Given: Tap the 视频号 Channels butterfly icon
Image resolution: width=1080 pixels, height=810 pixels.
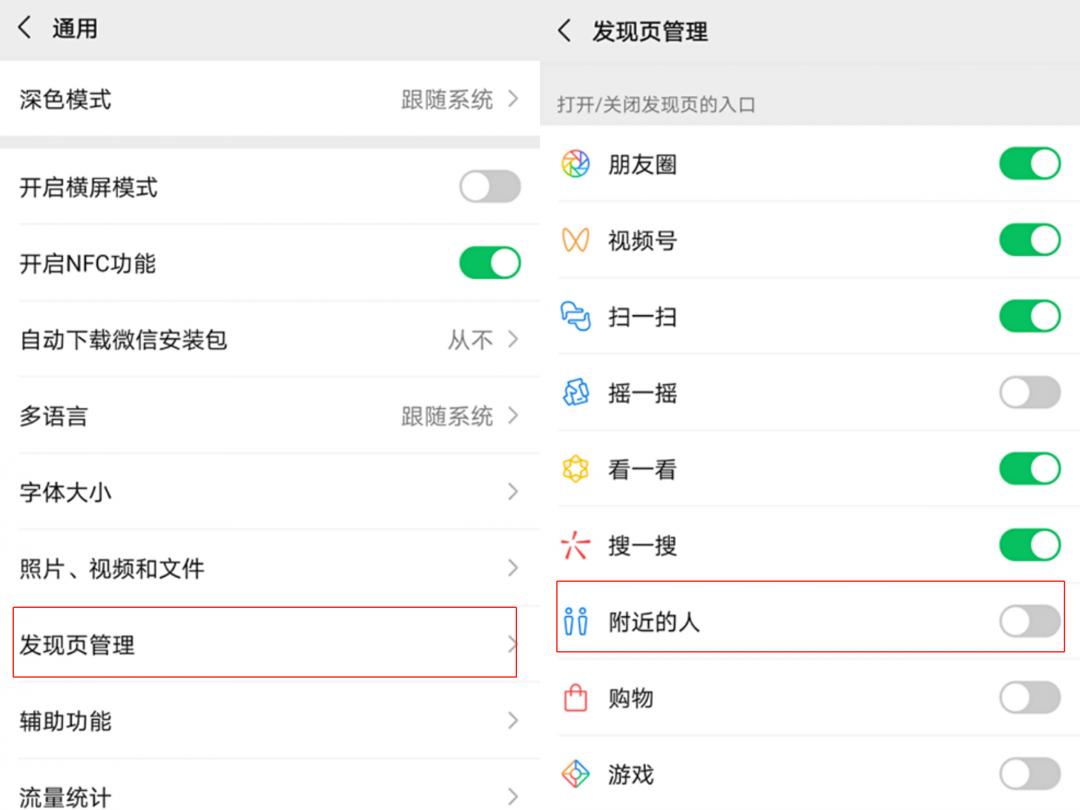Looking at the screenshot, I should pyautogui.click(x=575, y=240).
